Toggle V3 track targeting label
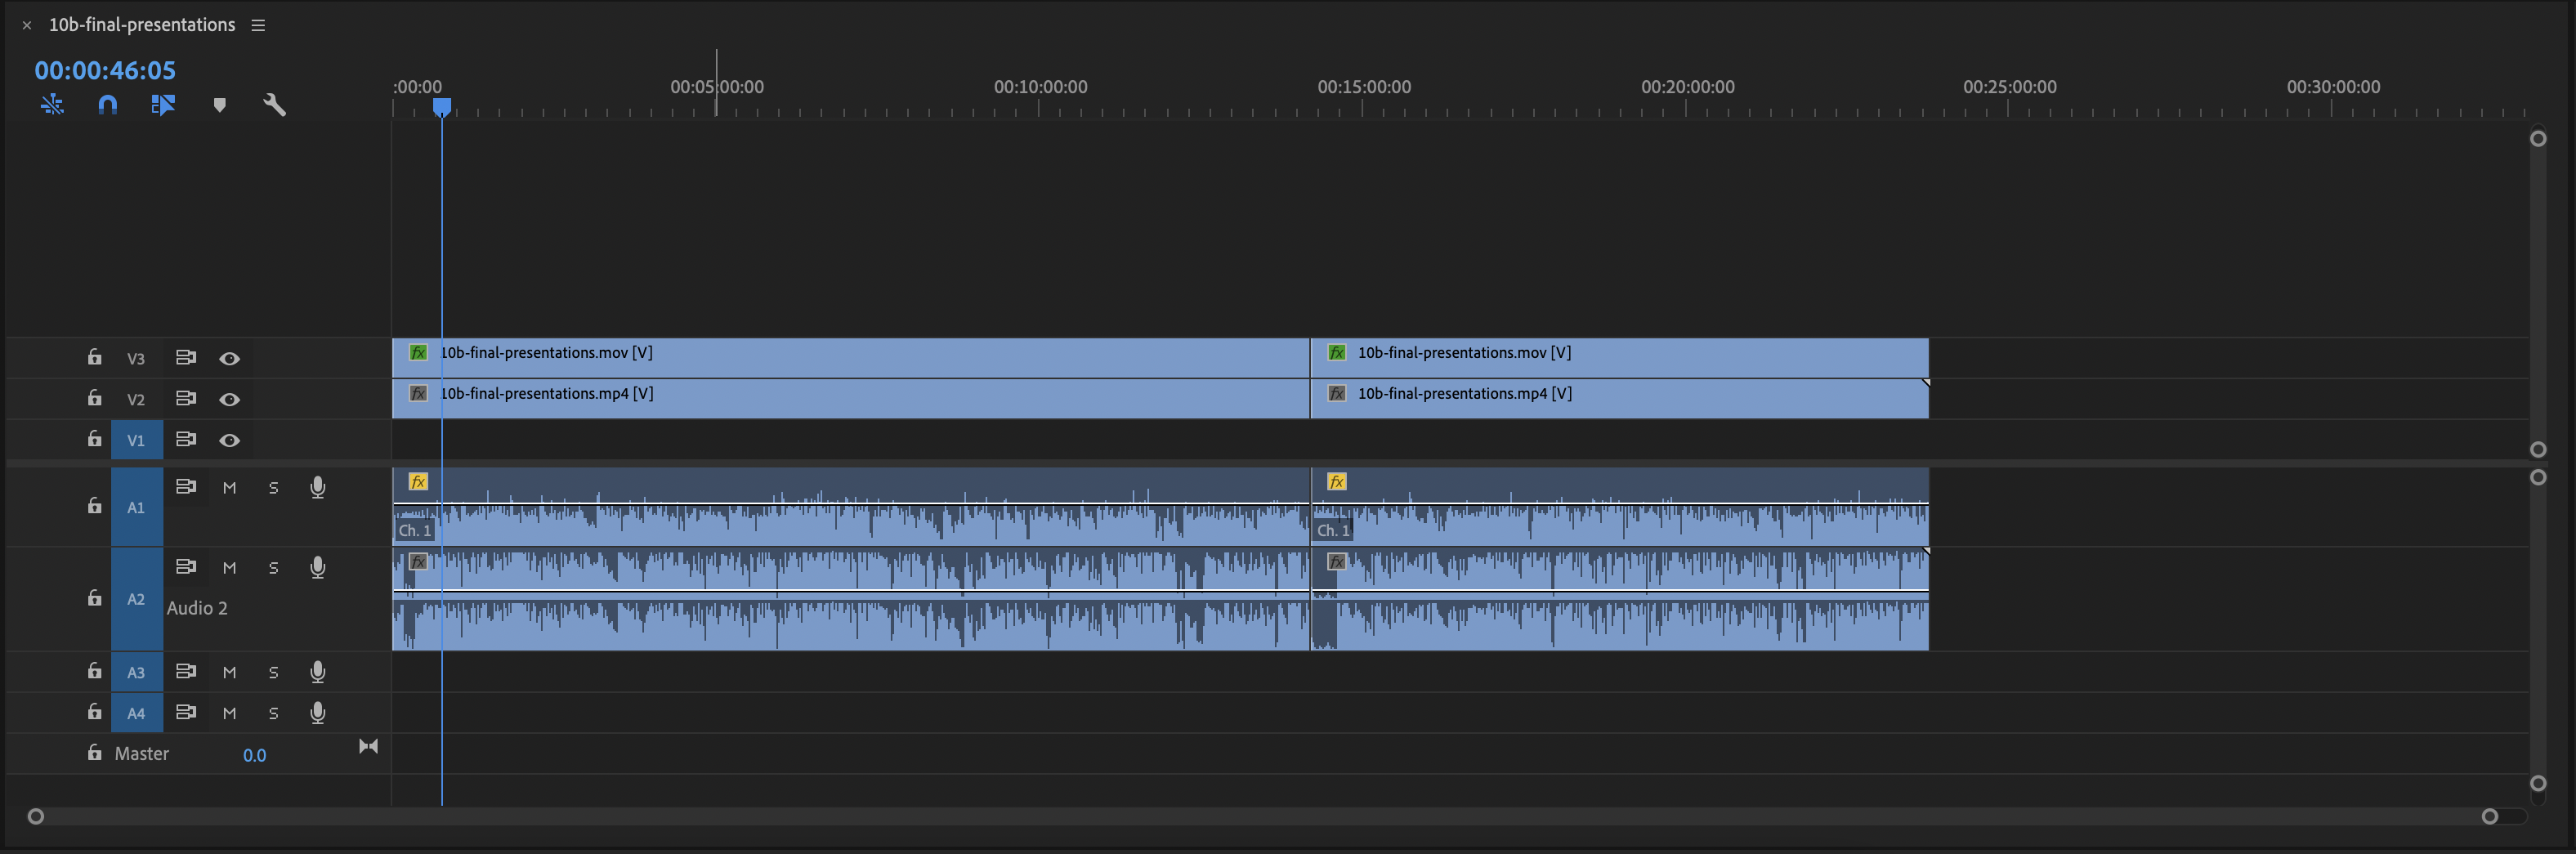 click(x=136, y=359)
